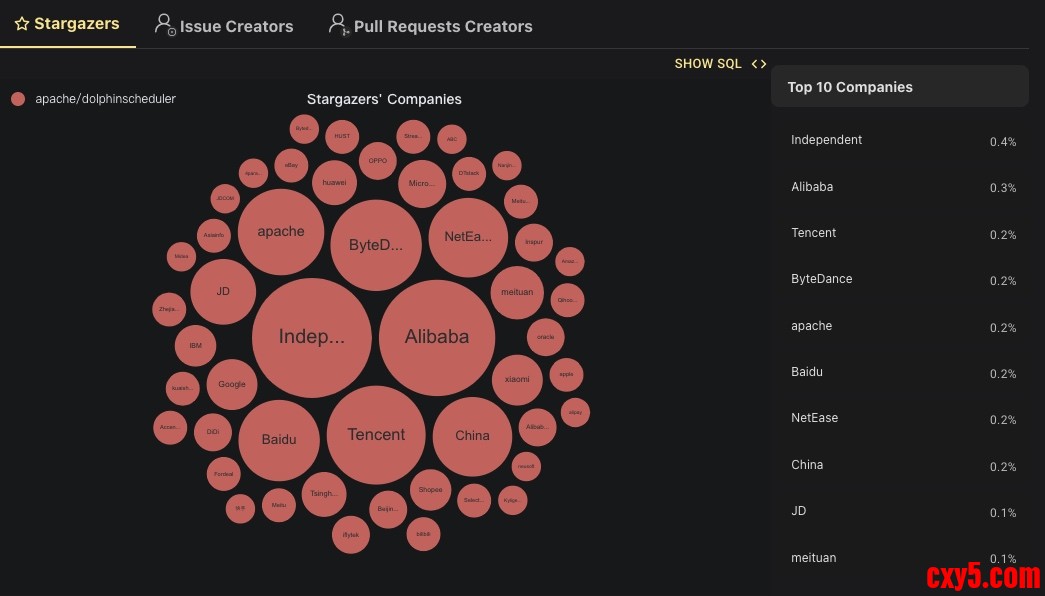Click NetEase row in Top 10 list
Image resolution: width=1045 pixels, height=596 pixels.
pos(903,419)
